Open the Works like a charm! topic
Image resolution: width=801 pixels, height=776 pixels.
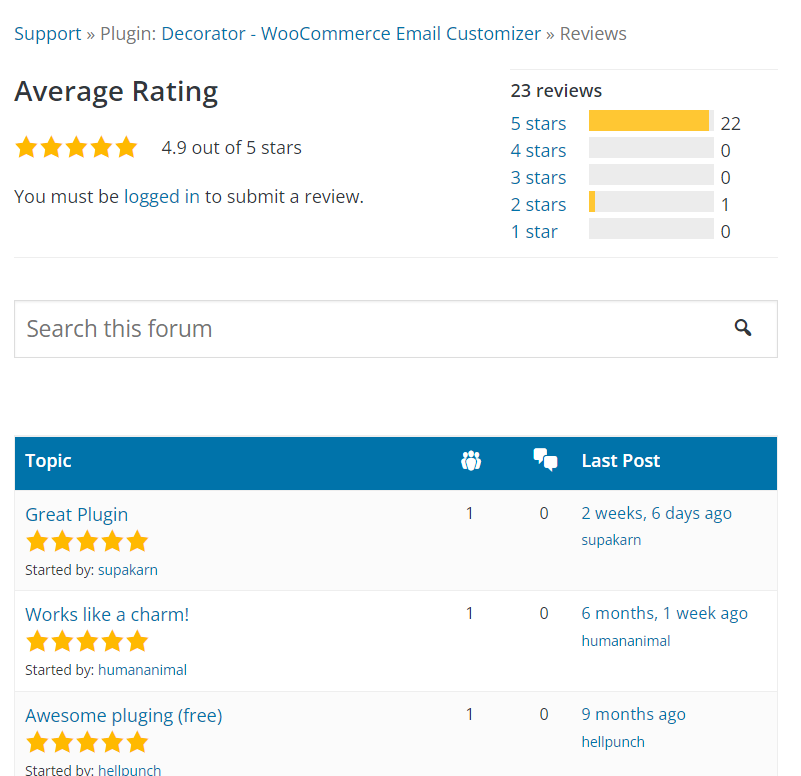point(107,615)
